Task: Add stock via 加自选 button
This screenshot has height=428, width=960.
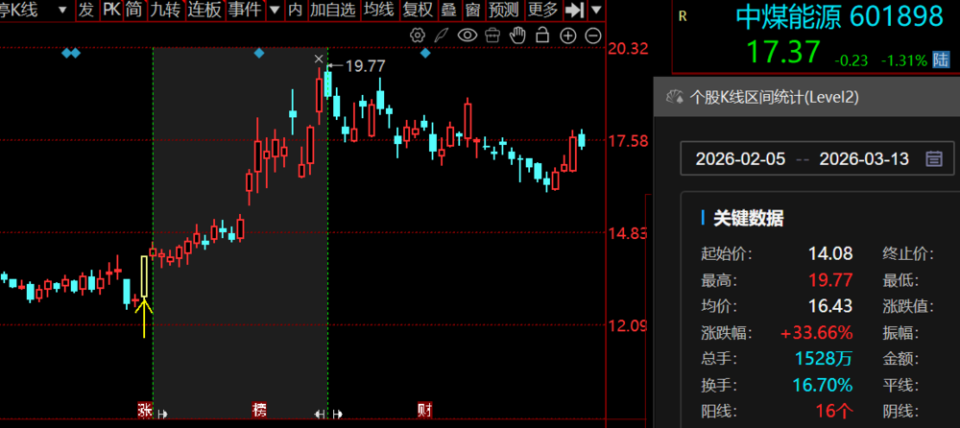Action: tap(332, 10)
